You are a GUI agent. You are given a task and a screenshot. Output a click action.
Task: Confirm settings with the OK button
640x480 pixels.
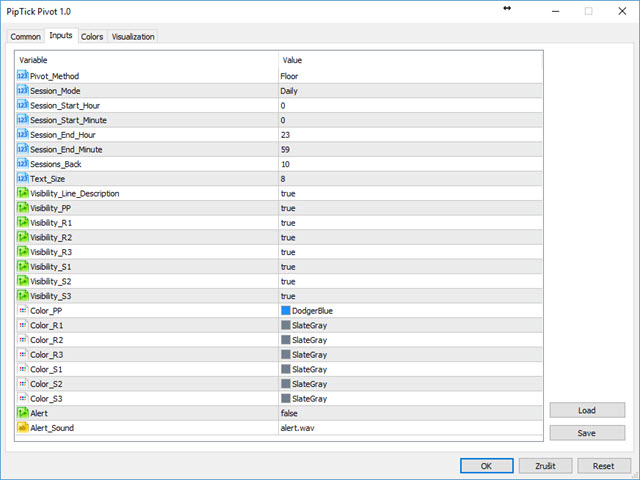pos(487,466)
